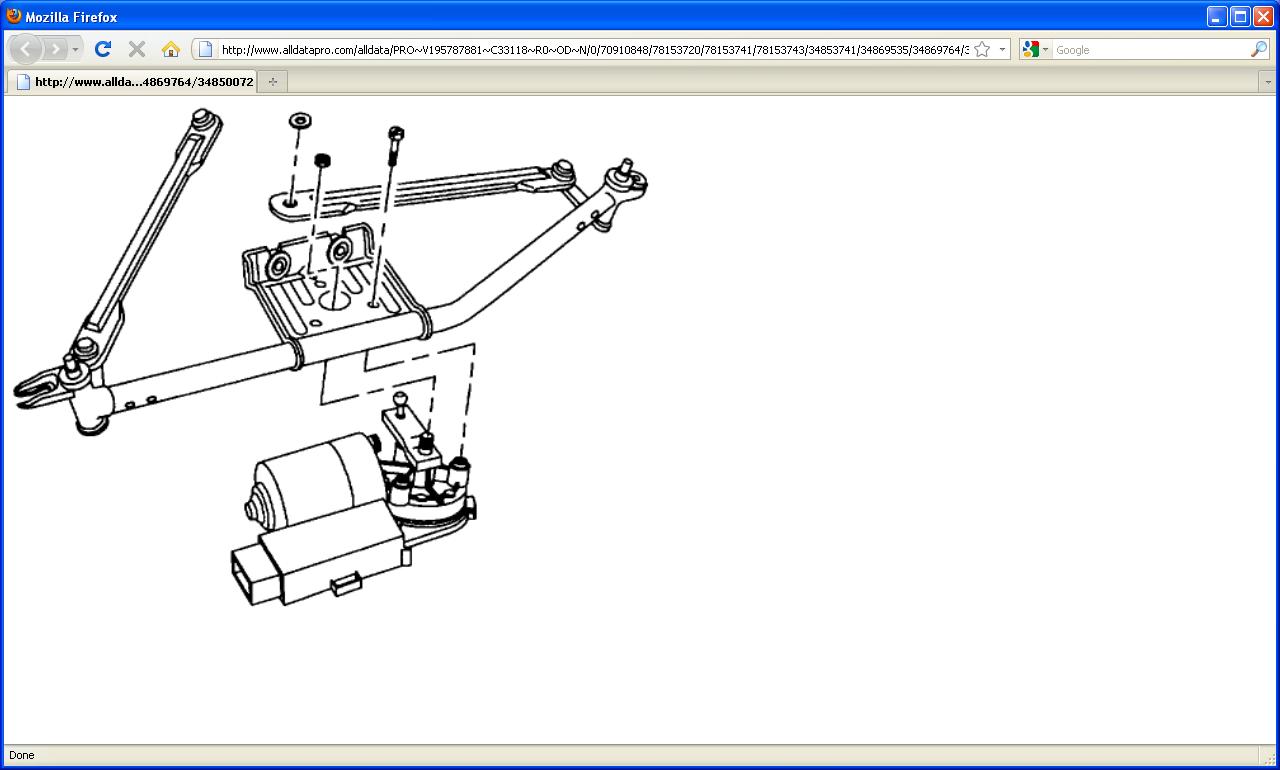Maximize the Mozilla Firefox window
The image size is (1280, 770).
coord(1240,16)
